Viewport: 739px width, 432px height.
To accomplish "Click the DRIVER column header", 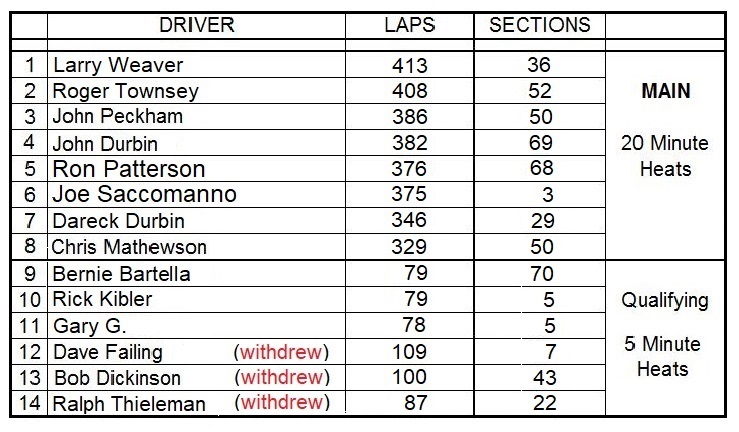I will coord(197,25).
